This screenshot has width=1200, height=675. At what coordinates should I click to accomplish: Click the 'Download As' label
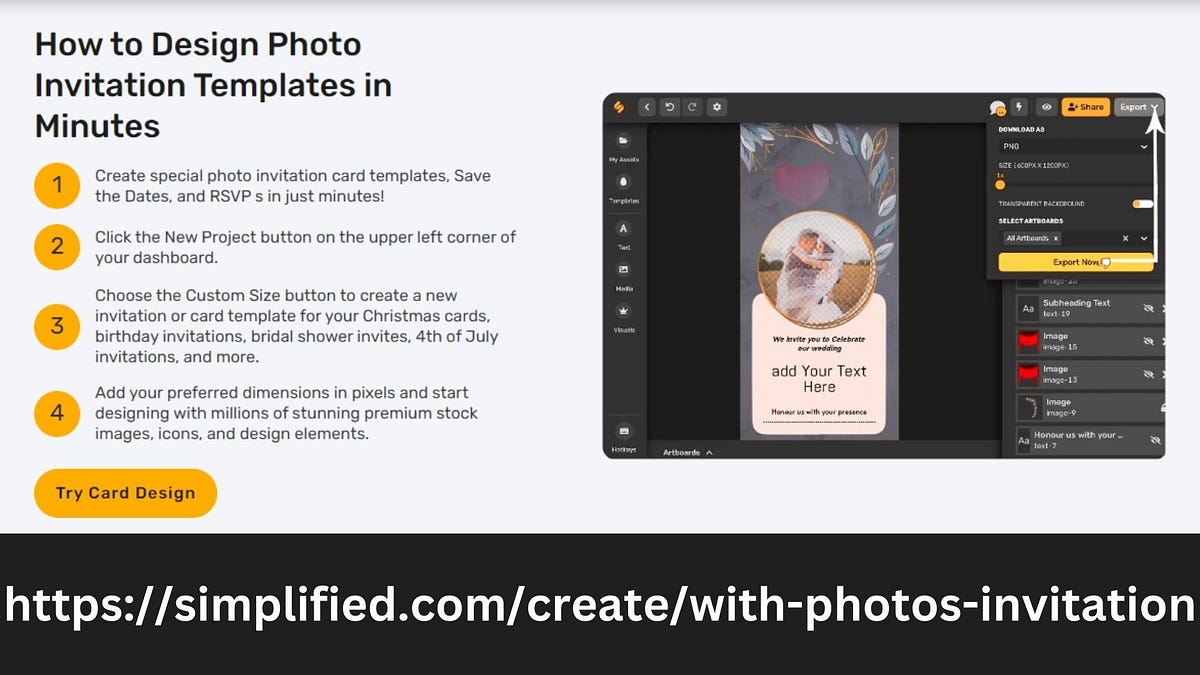tap(1021, 129)
